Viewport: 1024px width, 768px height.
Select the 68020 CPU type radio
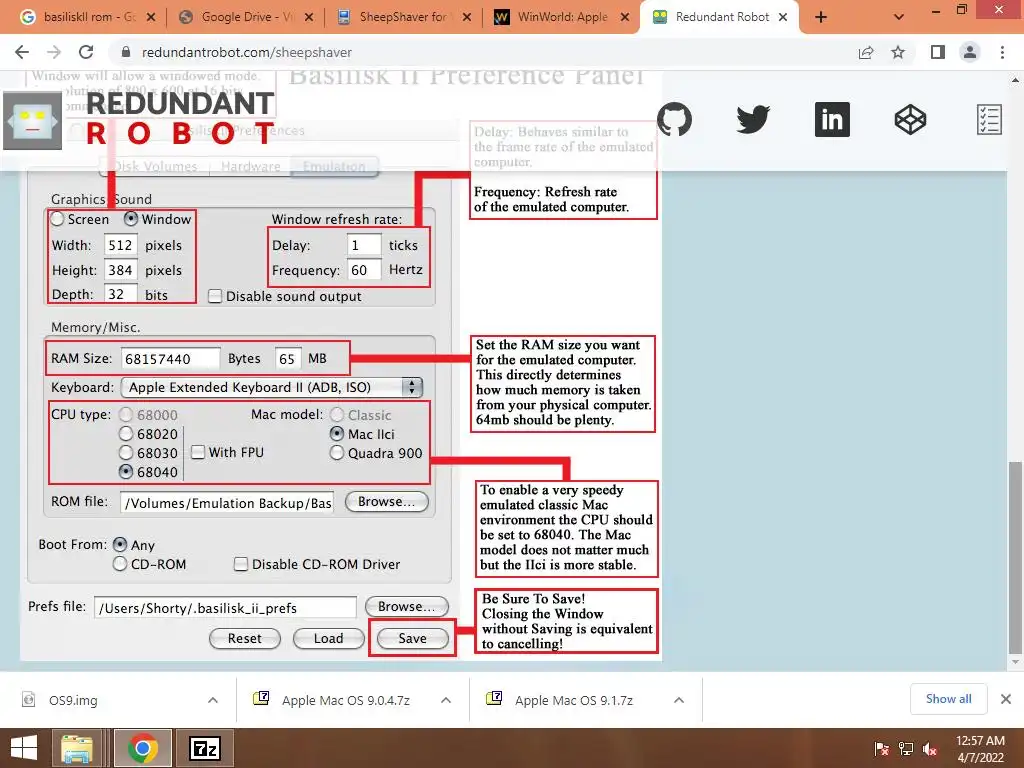[126, 434]
